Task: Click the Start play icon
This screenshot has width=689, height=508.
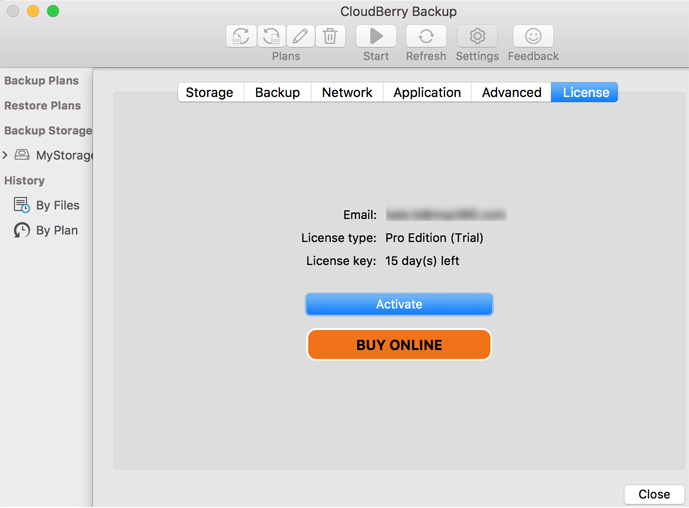Action: [376, 36]
